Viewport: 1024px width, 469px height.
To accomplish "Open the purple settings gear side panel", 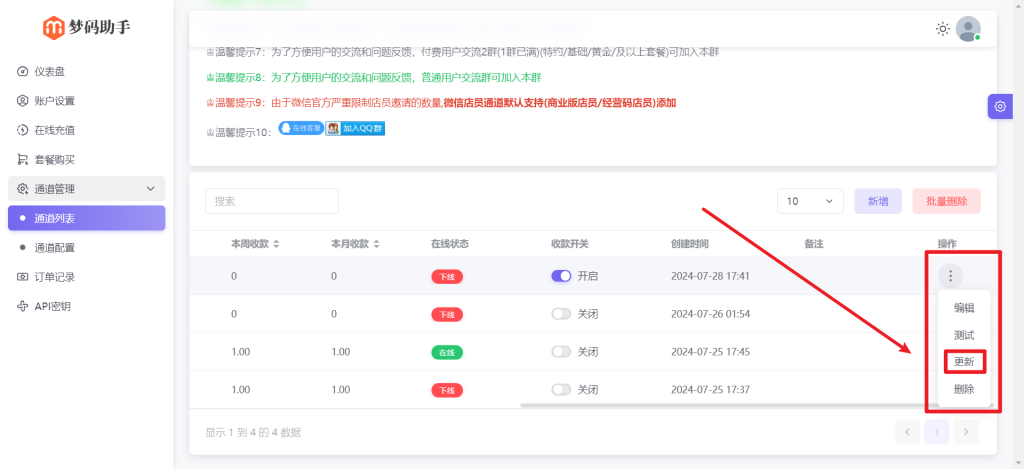I will (1000, 106).
